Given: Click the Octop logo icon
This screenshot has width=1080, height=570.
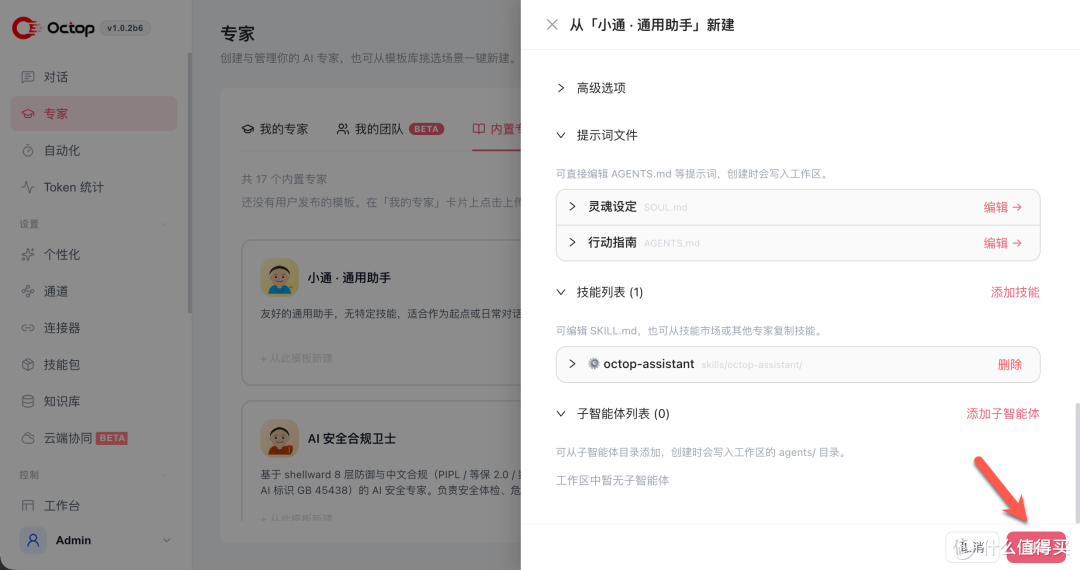Looking at the screenshot, I should [26, 28].
